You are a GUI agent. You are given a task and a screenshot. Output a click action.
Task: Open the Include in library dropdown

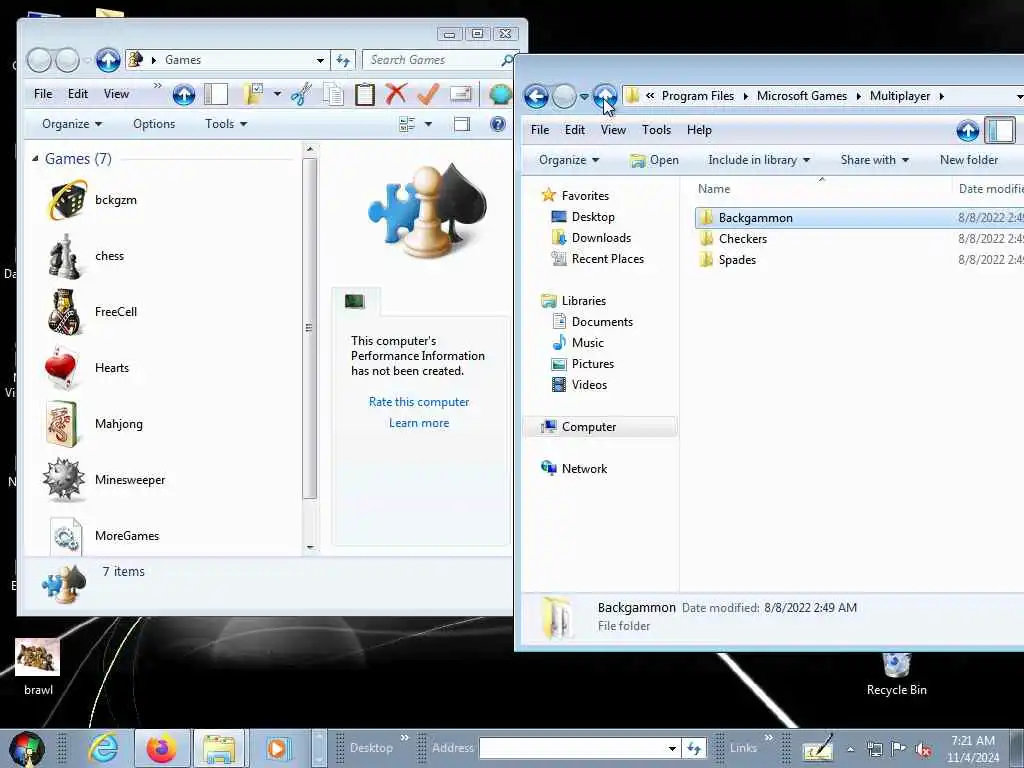[x=759, y=160]
